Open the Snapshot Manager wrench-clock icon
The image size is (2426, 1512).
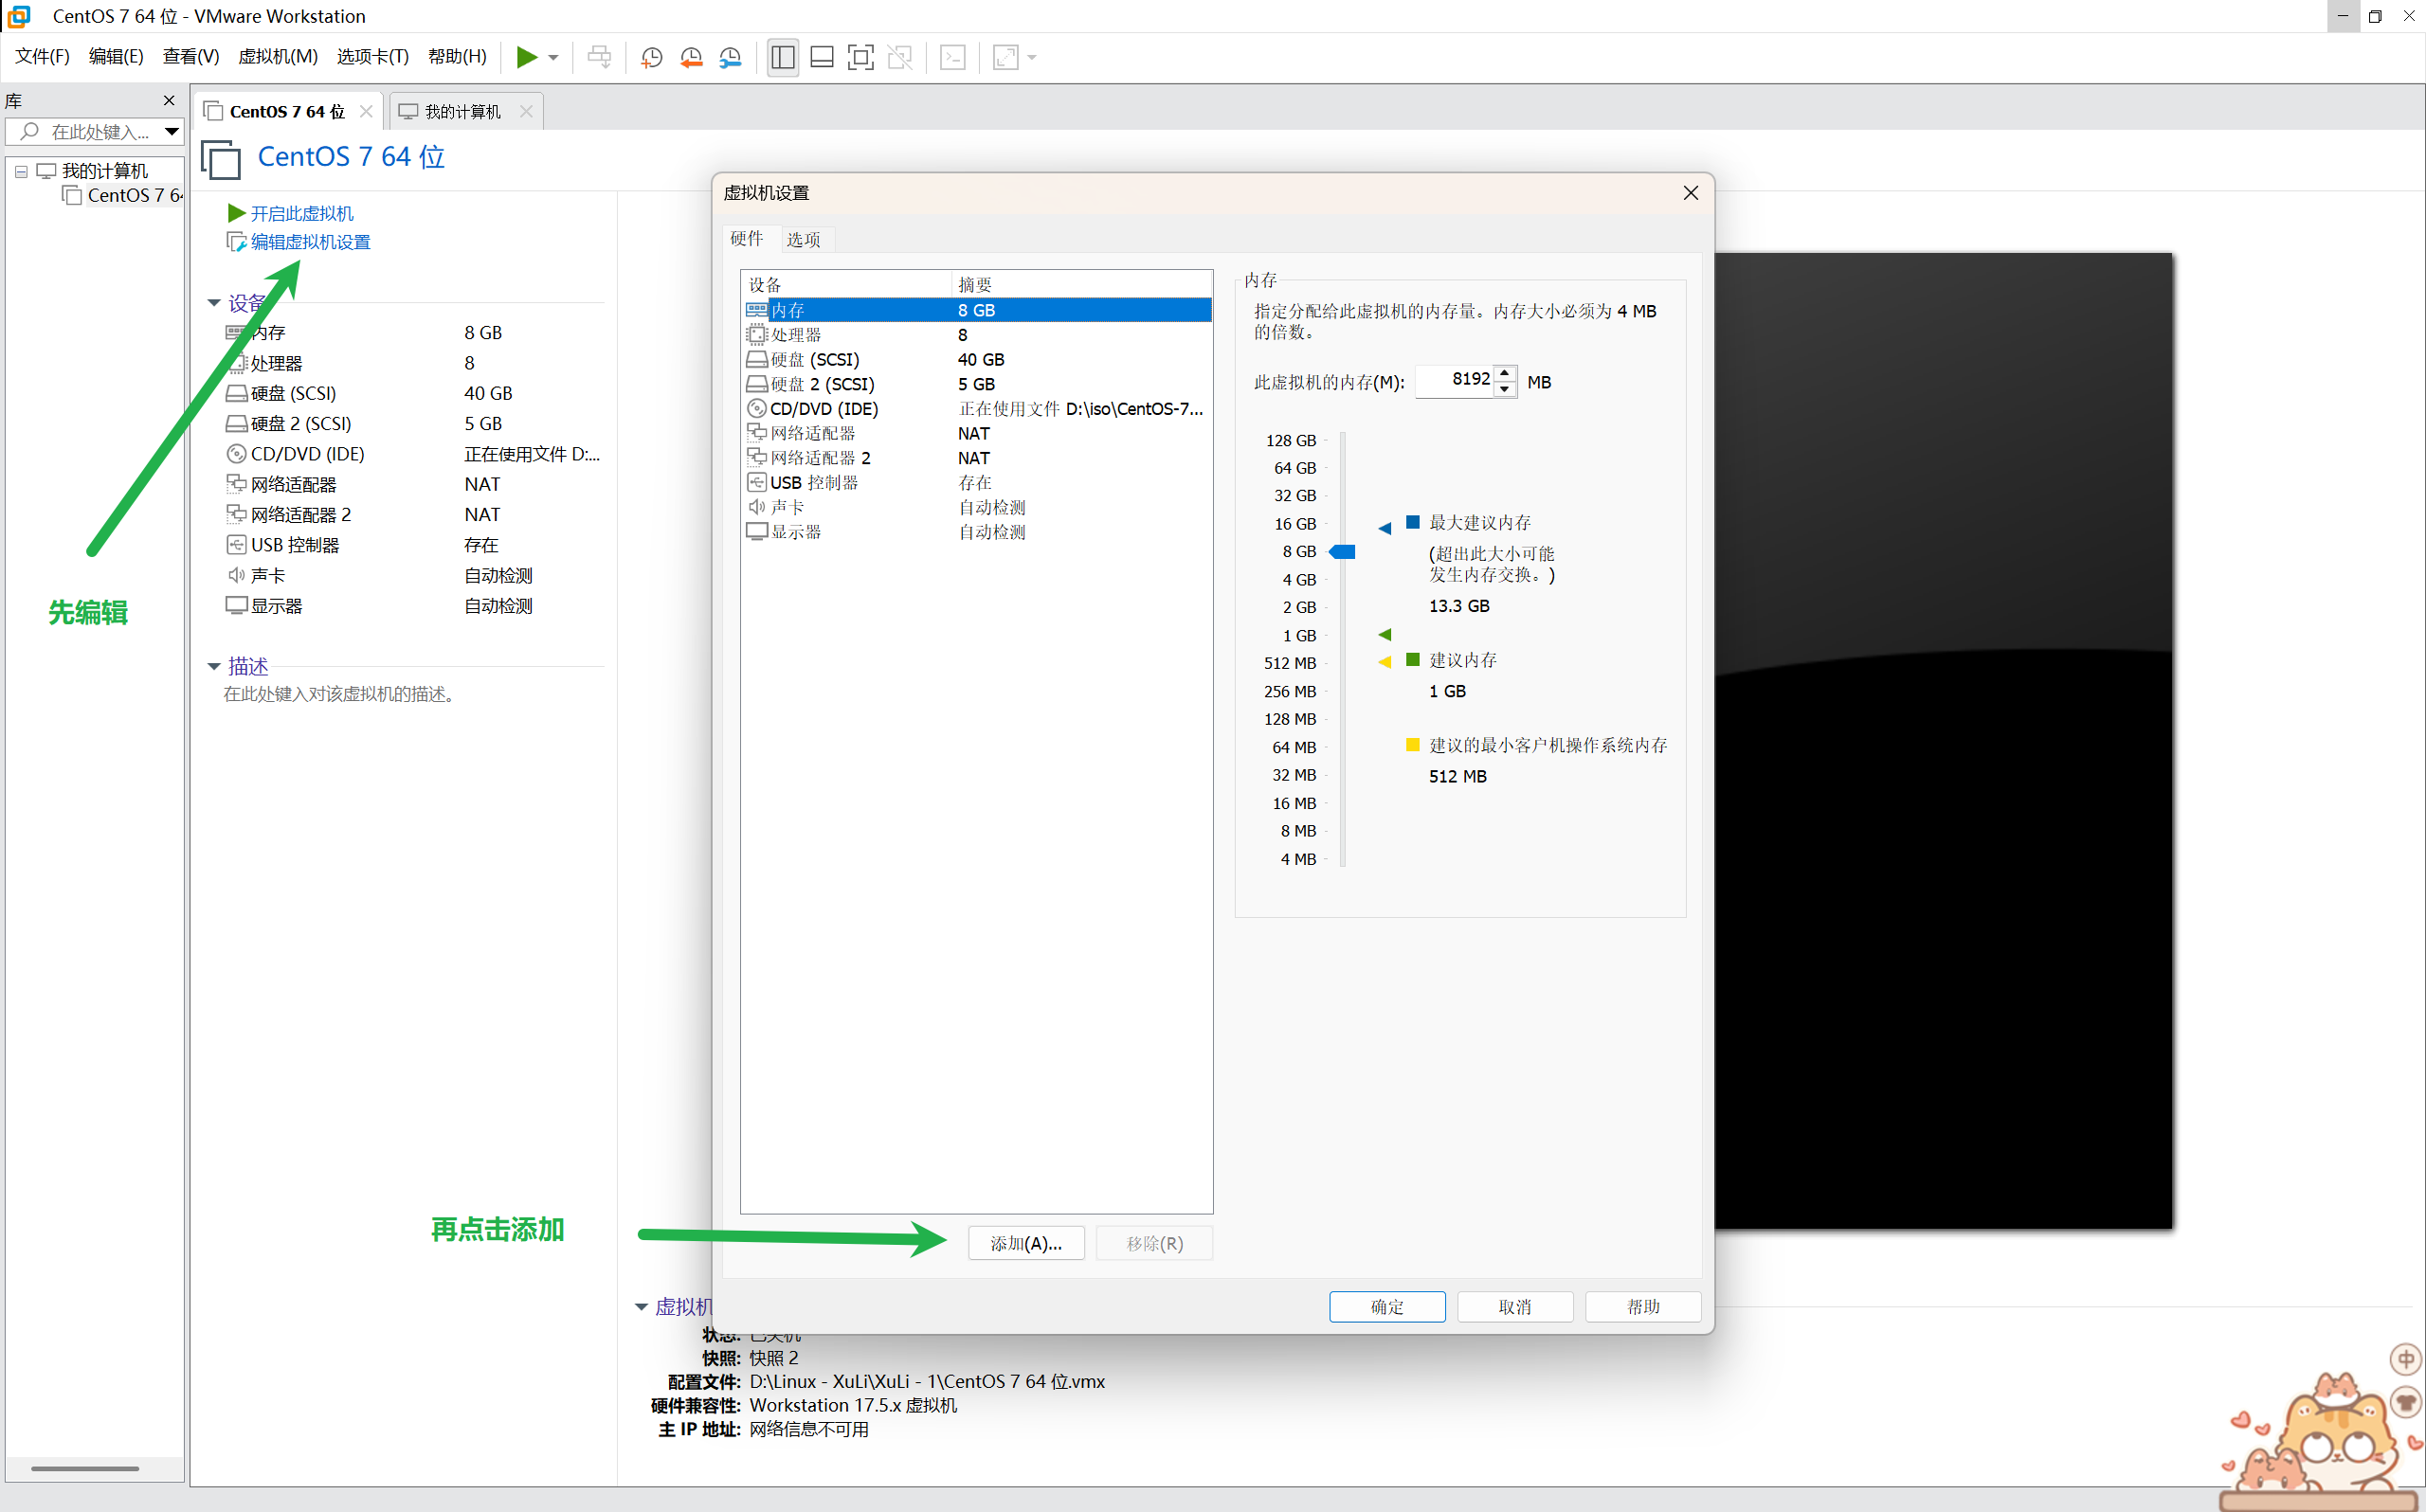(731, 57)
